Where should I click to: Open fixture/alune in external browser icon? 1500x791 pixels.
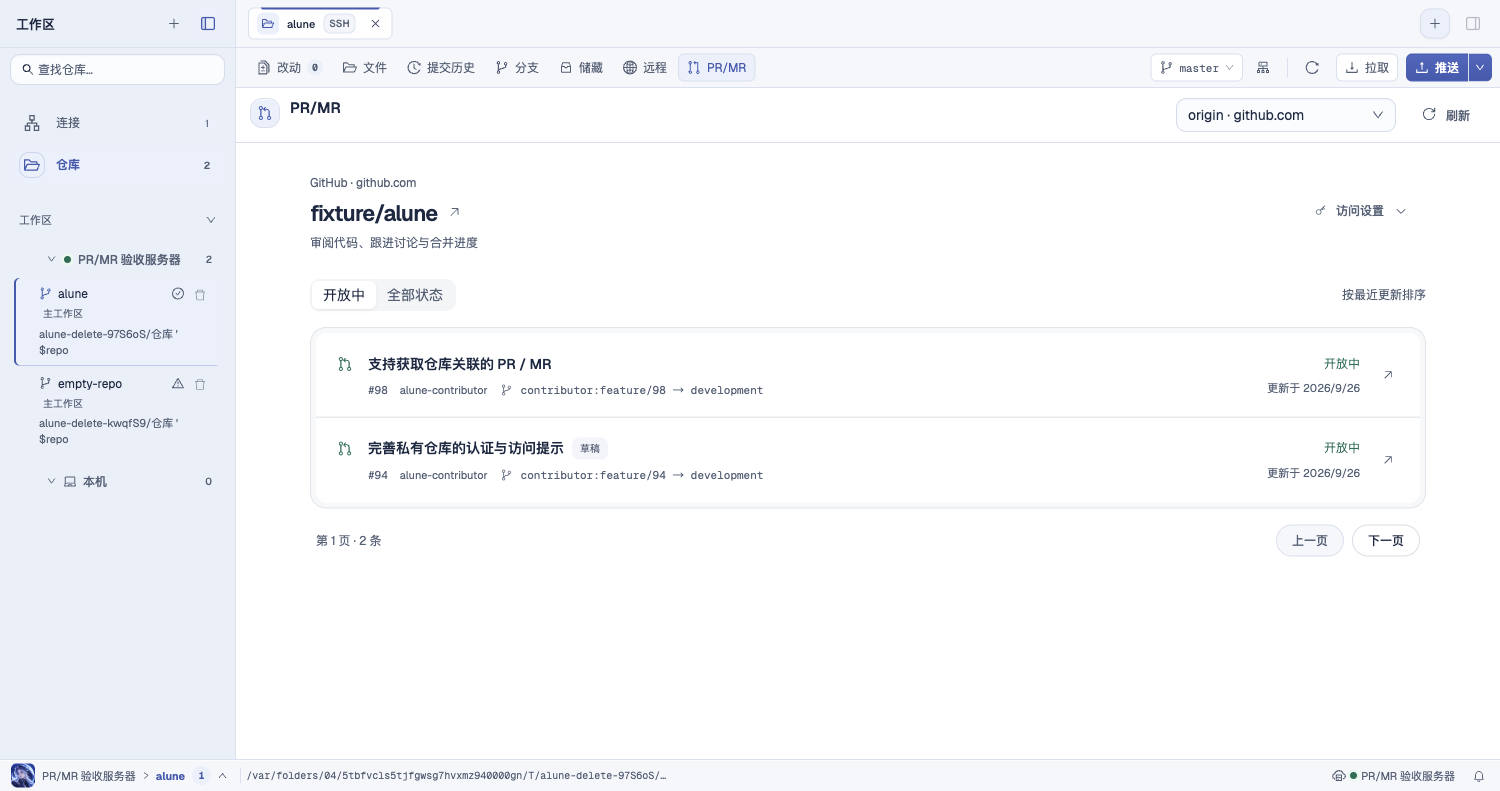coord(455,212)
